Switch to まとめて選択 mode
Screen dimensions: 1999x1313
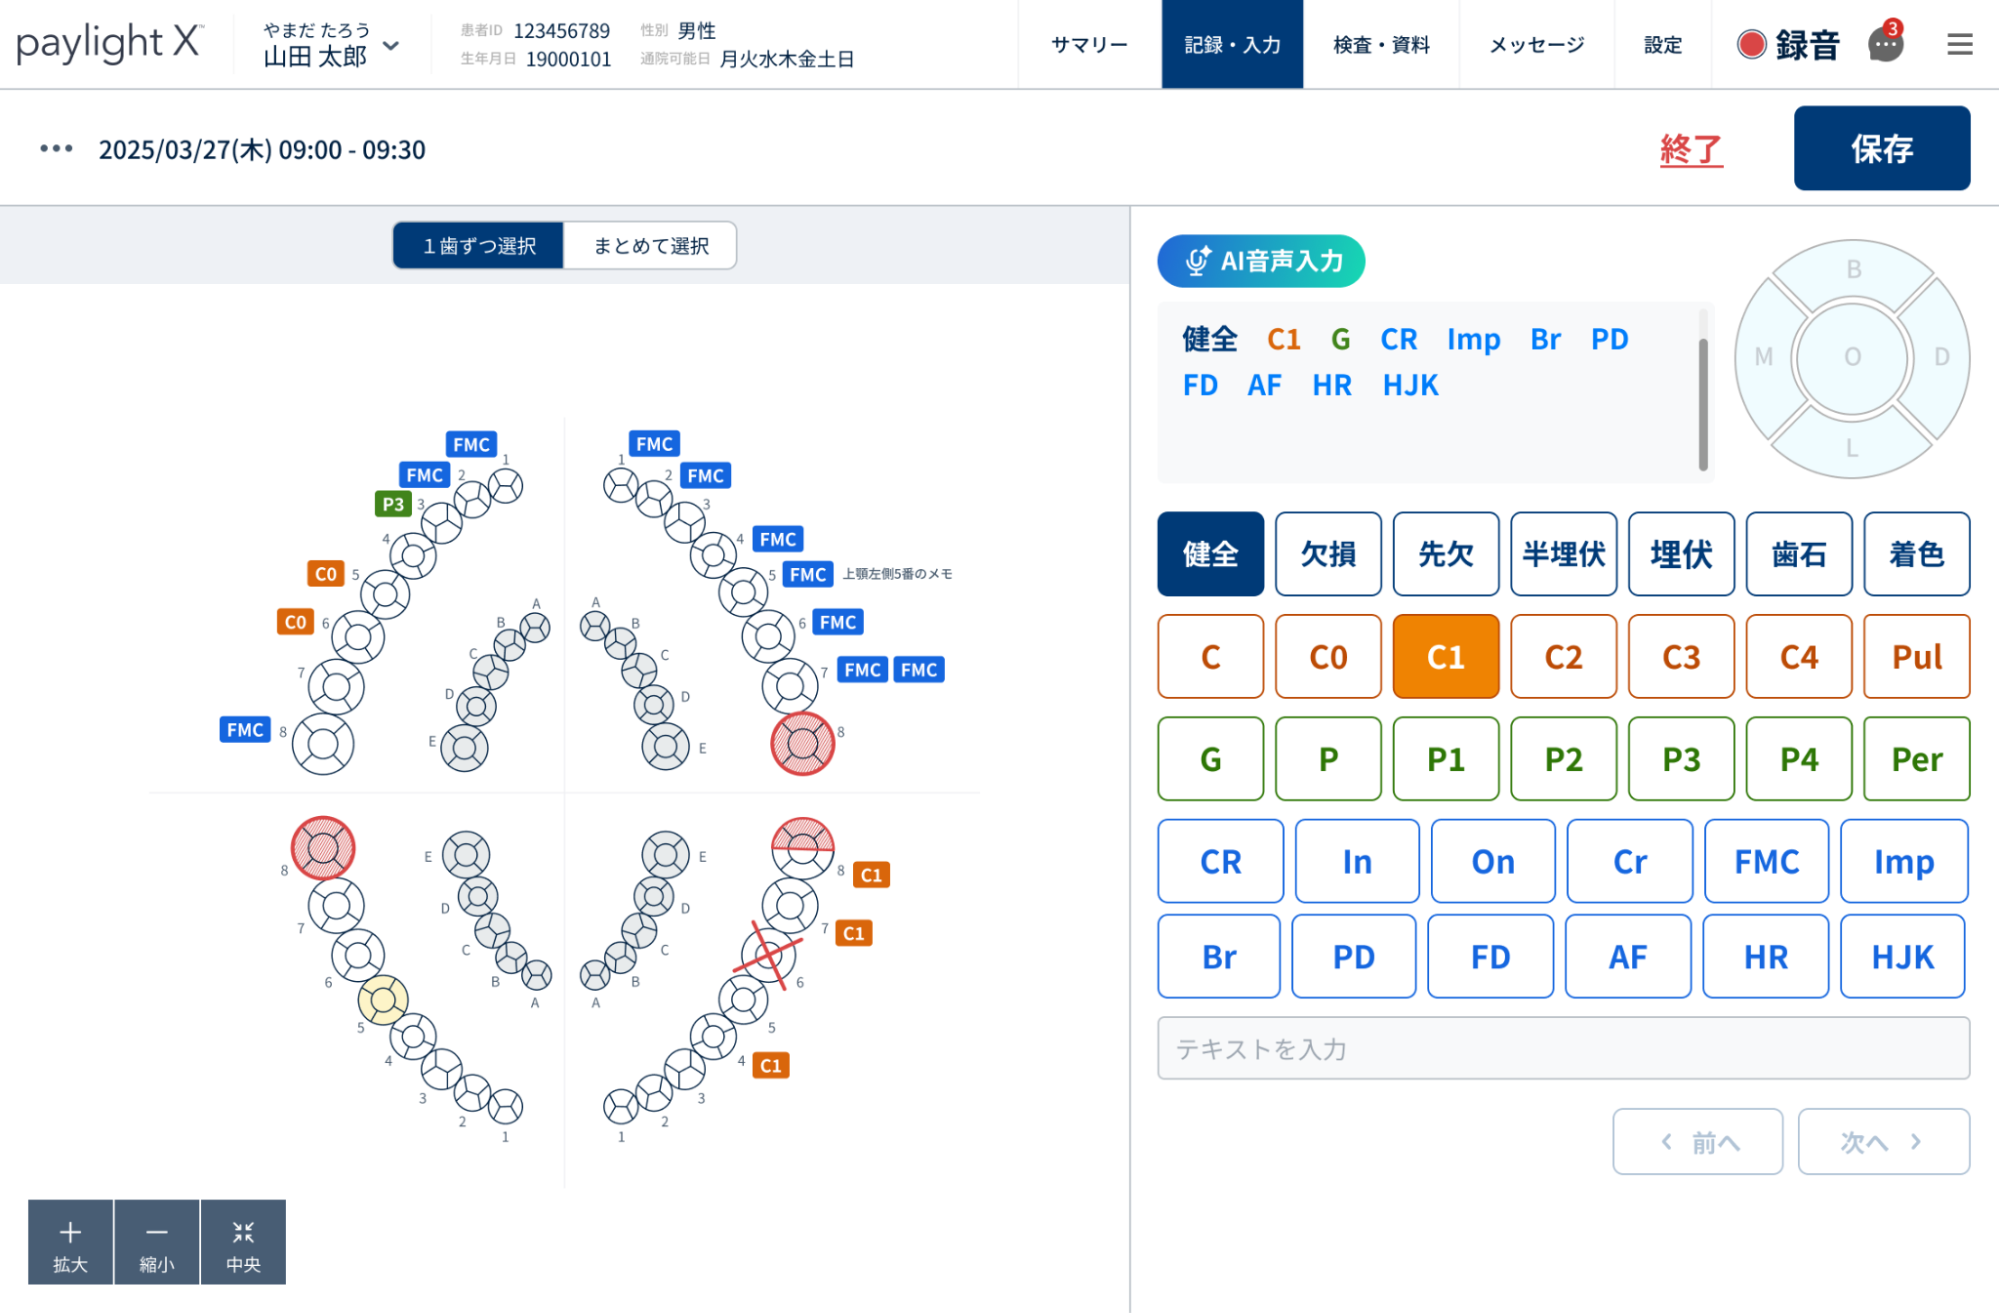651,245
